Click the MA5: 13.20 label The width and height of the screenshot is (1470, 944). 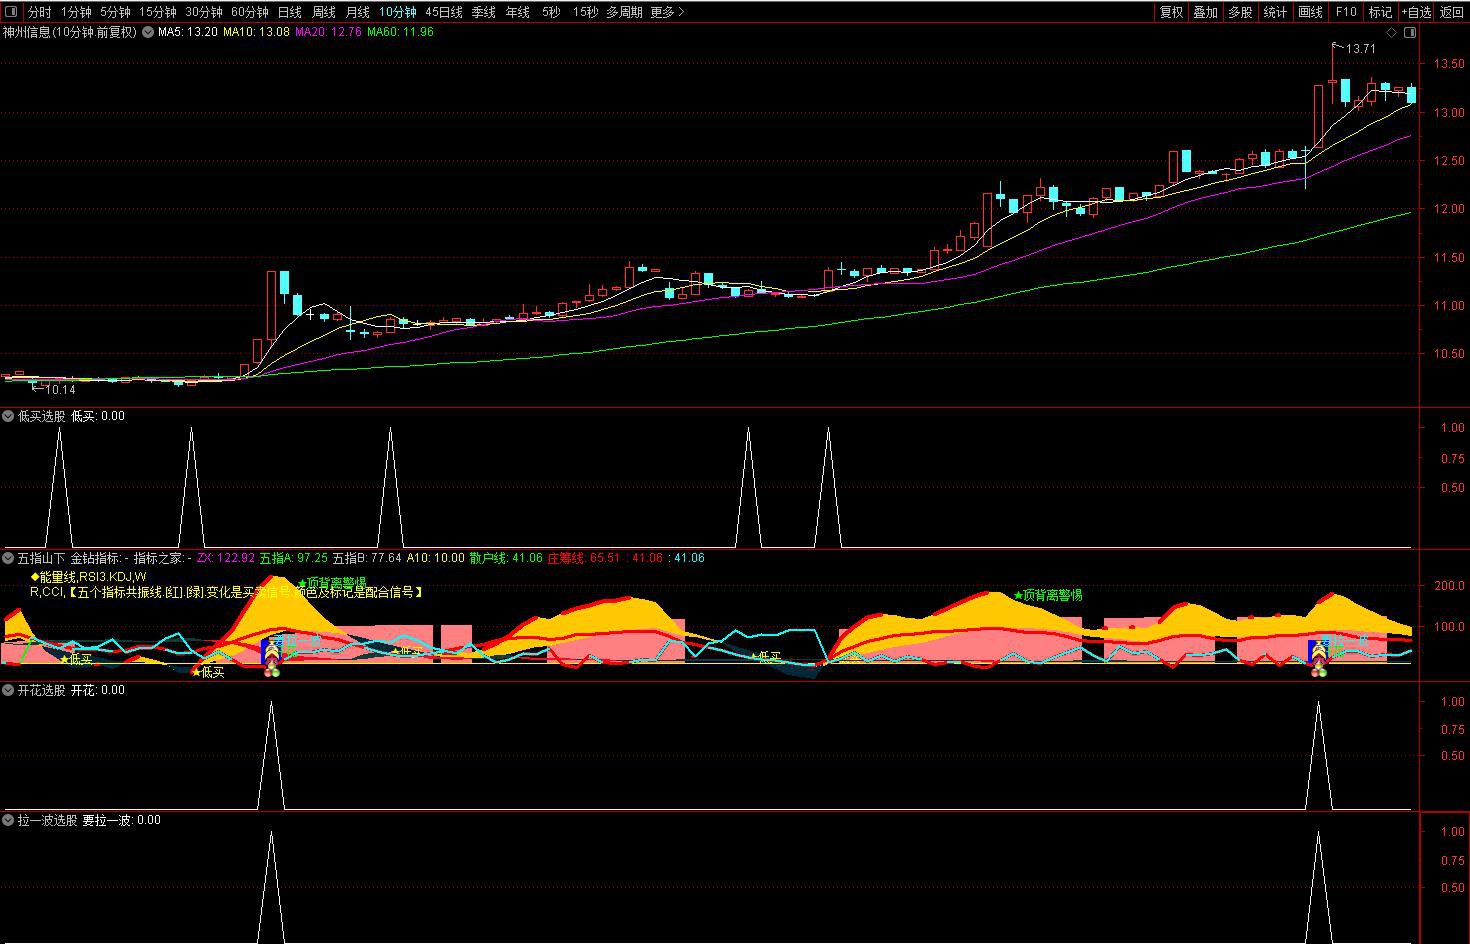point(189,32)
